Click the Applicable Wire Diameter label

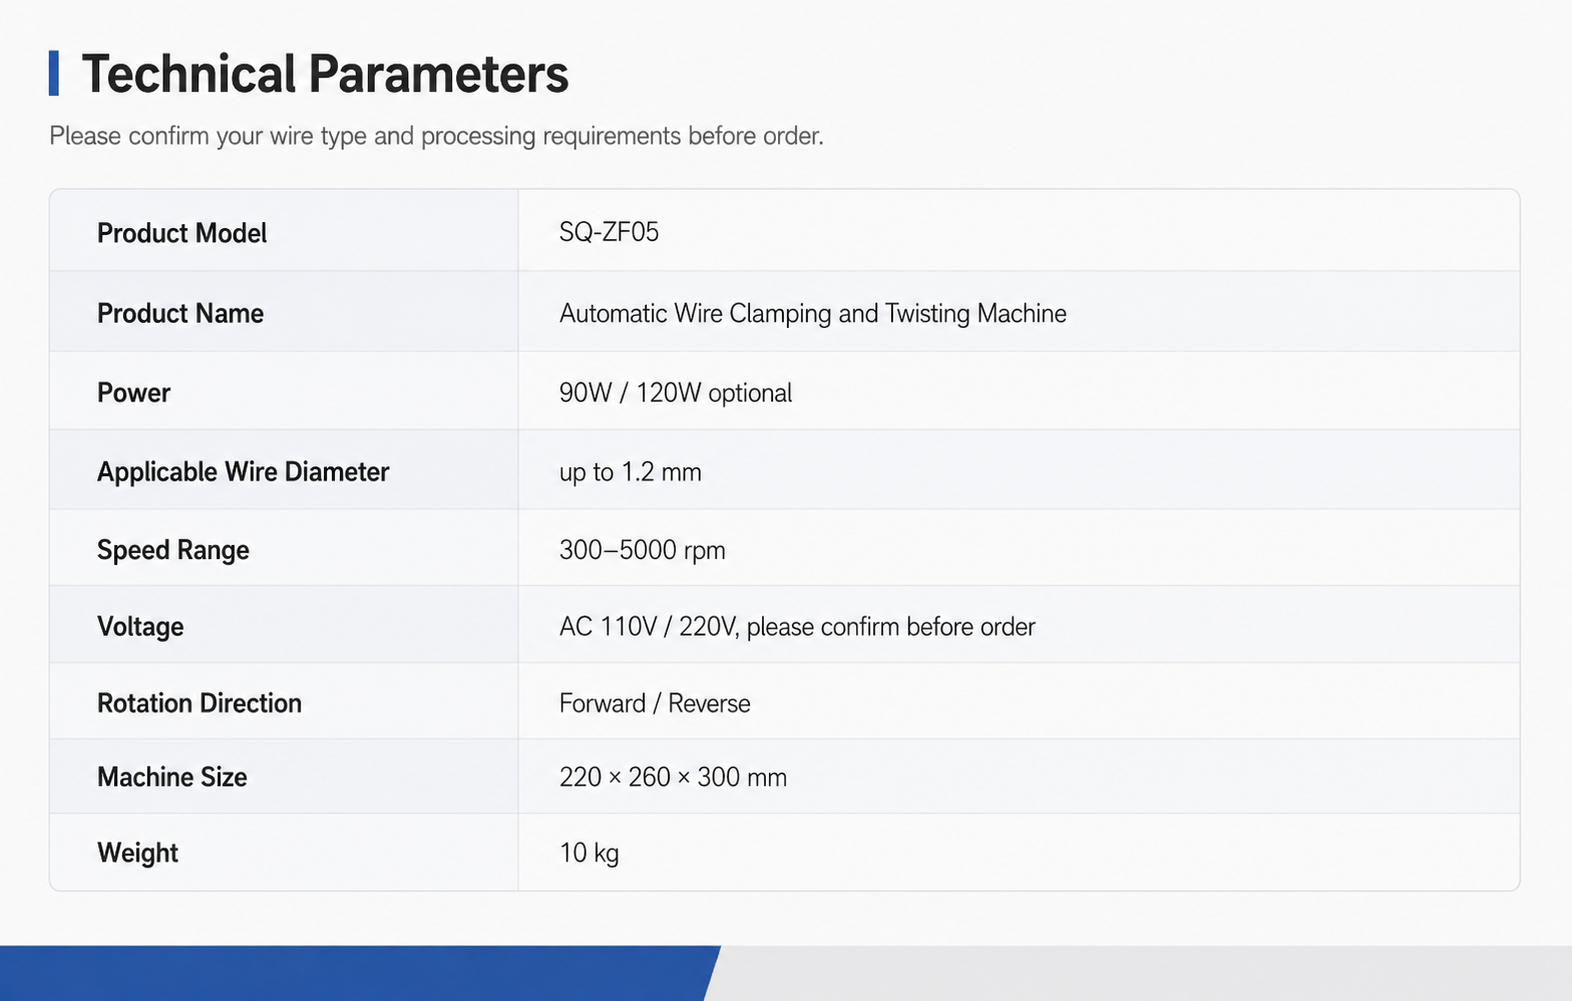pyautogui.click(x=243, y=472)
